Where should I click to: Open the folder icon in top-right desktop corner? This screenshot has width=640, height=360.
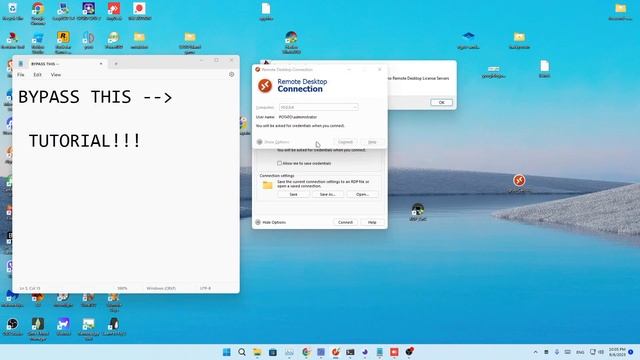click(x=620, y=11)
